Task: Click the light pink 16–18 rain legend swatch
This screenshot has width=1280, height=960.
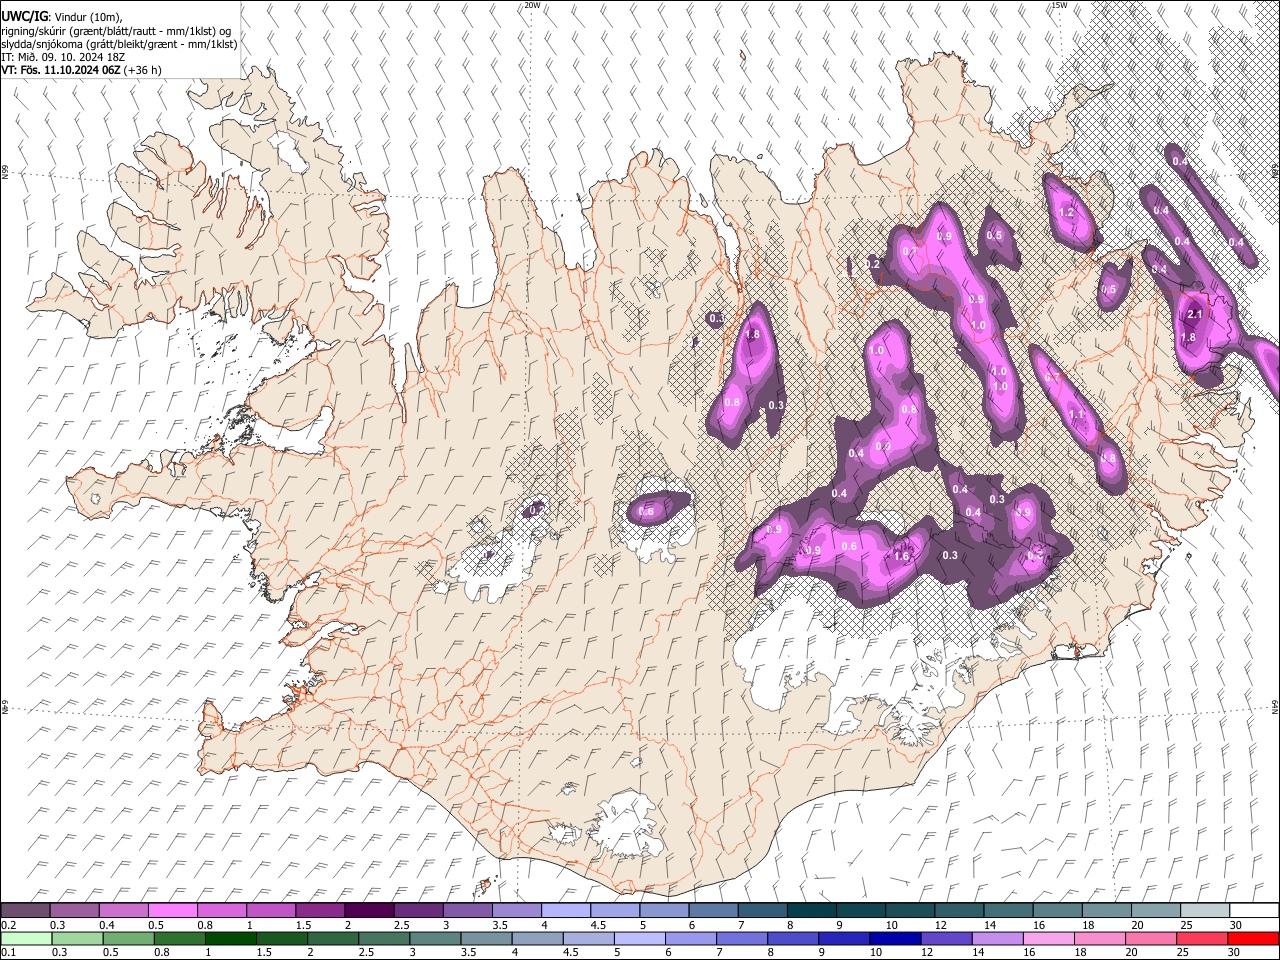Action: [x=1048, y=938]
